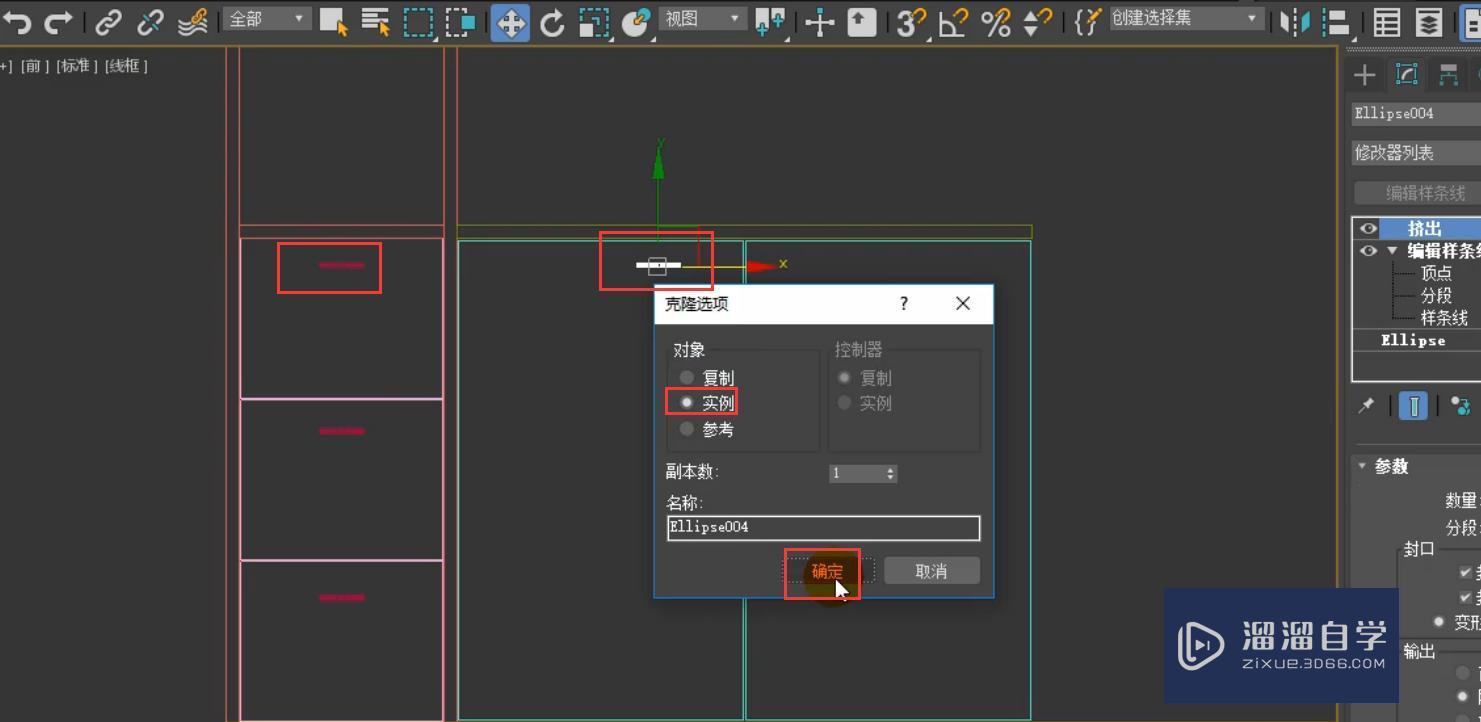This screenshot has height=722, width=1481.
Task: Select the 样条线 sub-object level
Action: 1444,318
